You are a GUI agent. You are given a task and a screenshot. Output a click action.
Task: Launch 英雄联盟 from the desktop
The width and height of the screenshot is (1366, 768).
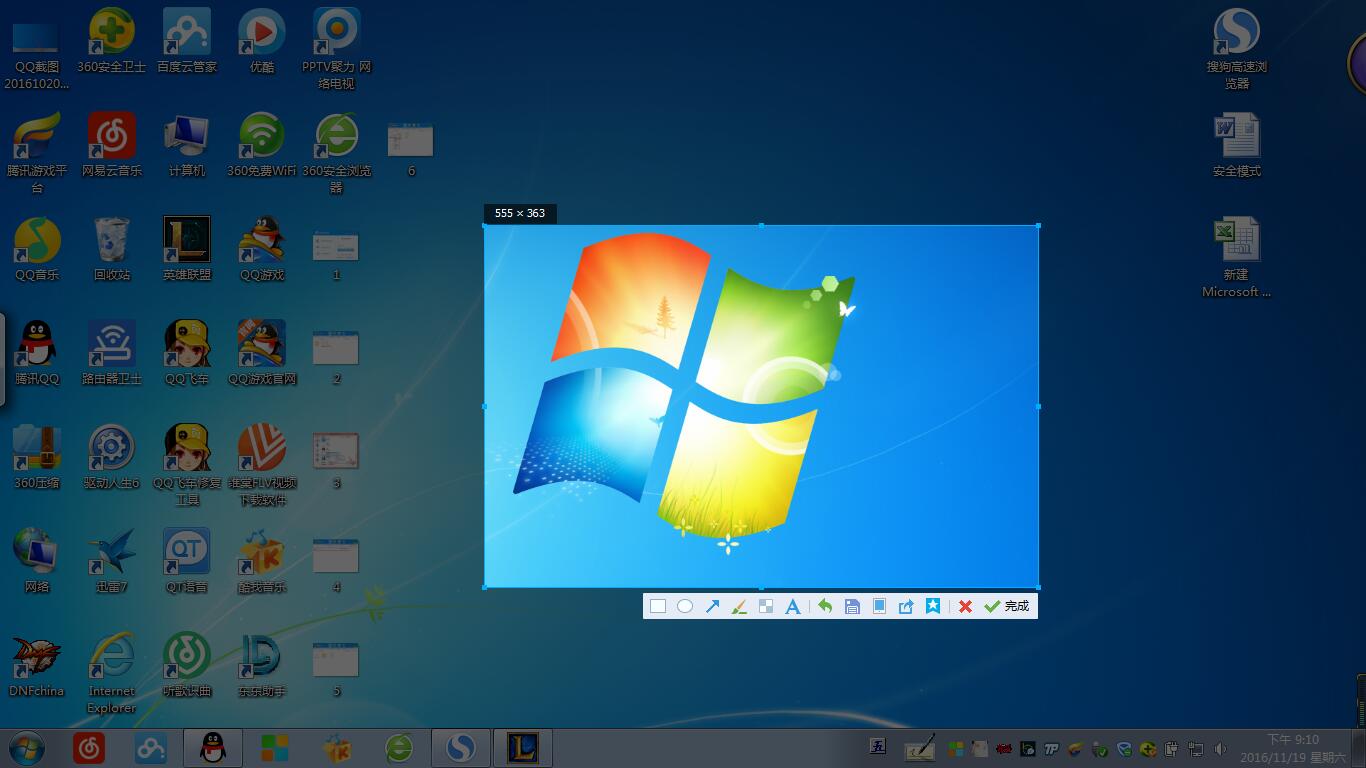pos(187,249)
